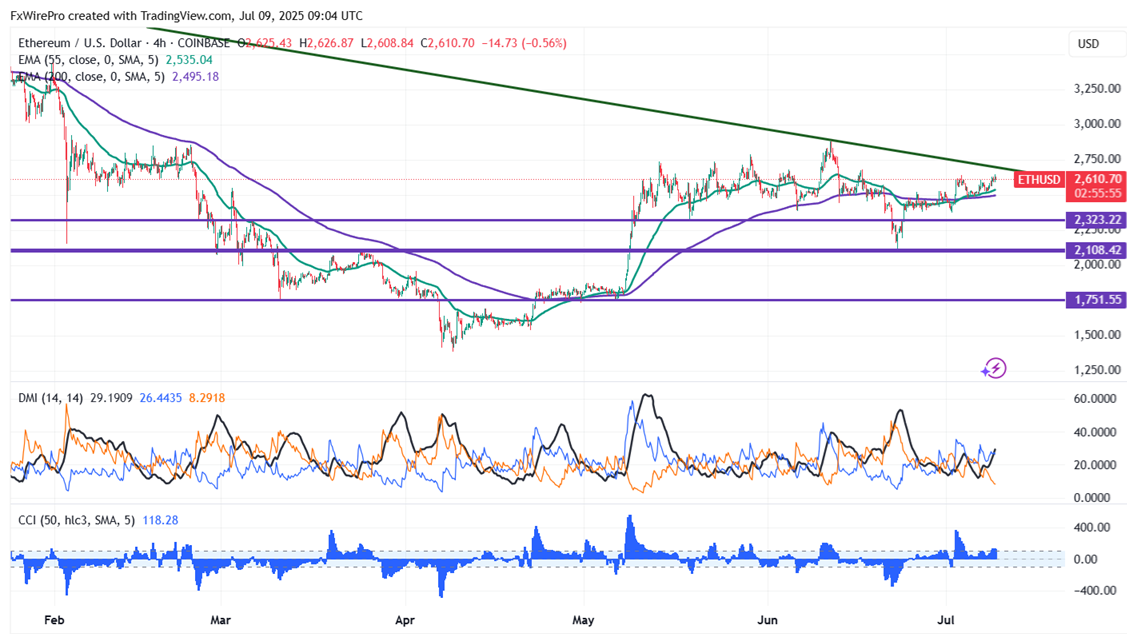The width and height of the screenshot is (1127, 634).
Task: Click the 3,250.00 price axis label
Action: pos(1097,88)
